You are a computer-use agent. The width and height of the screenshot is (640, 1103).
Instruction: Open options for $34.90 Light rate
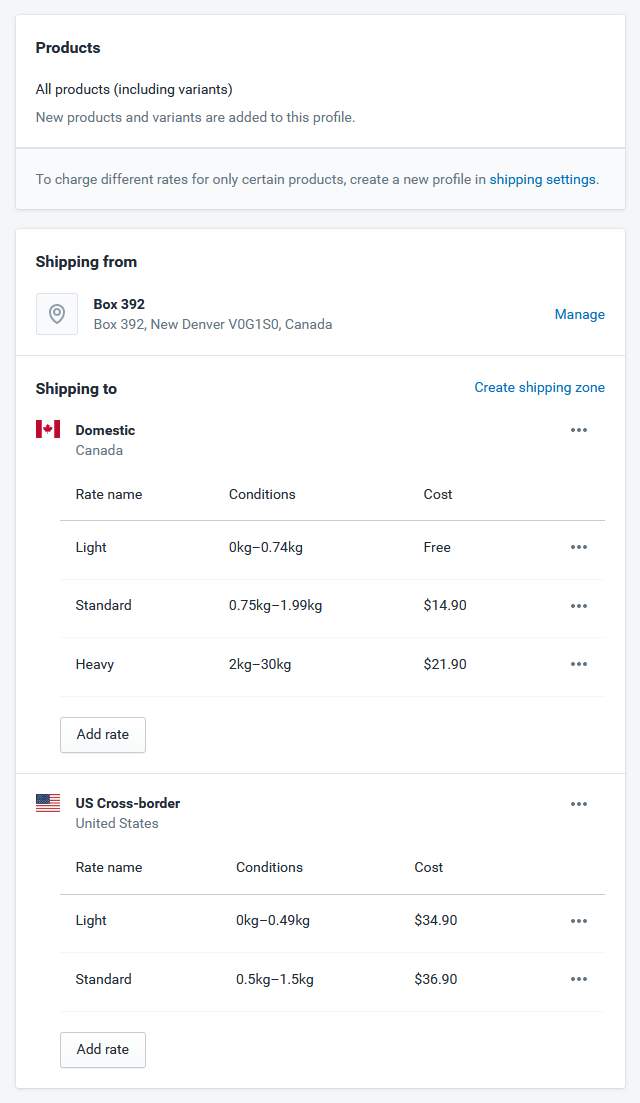(x=579, y=921)
